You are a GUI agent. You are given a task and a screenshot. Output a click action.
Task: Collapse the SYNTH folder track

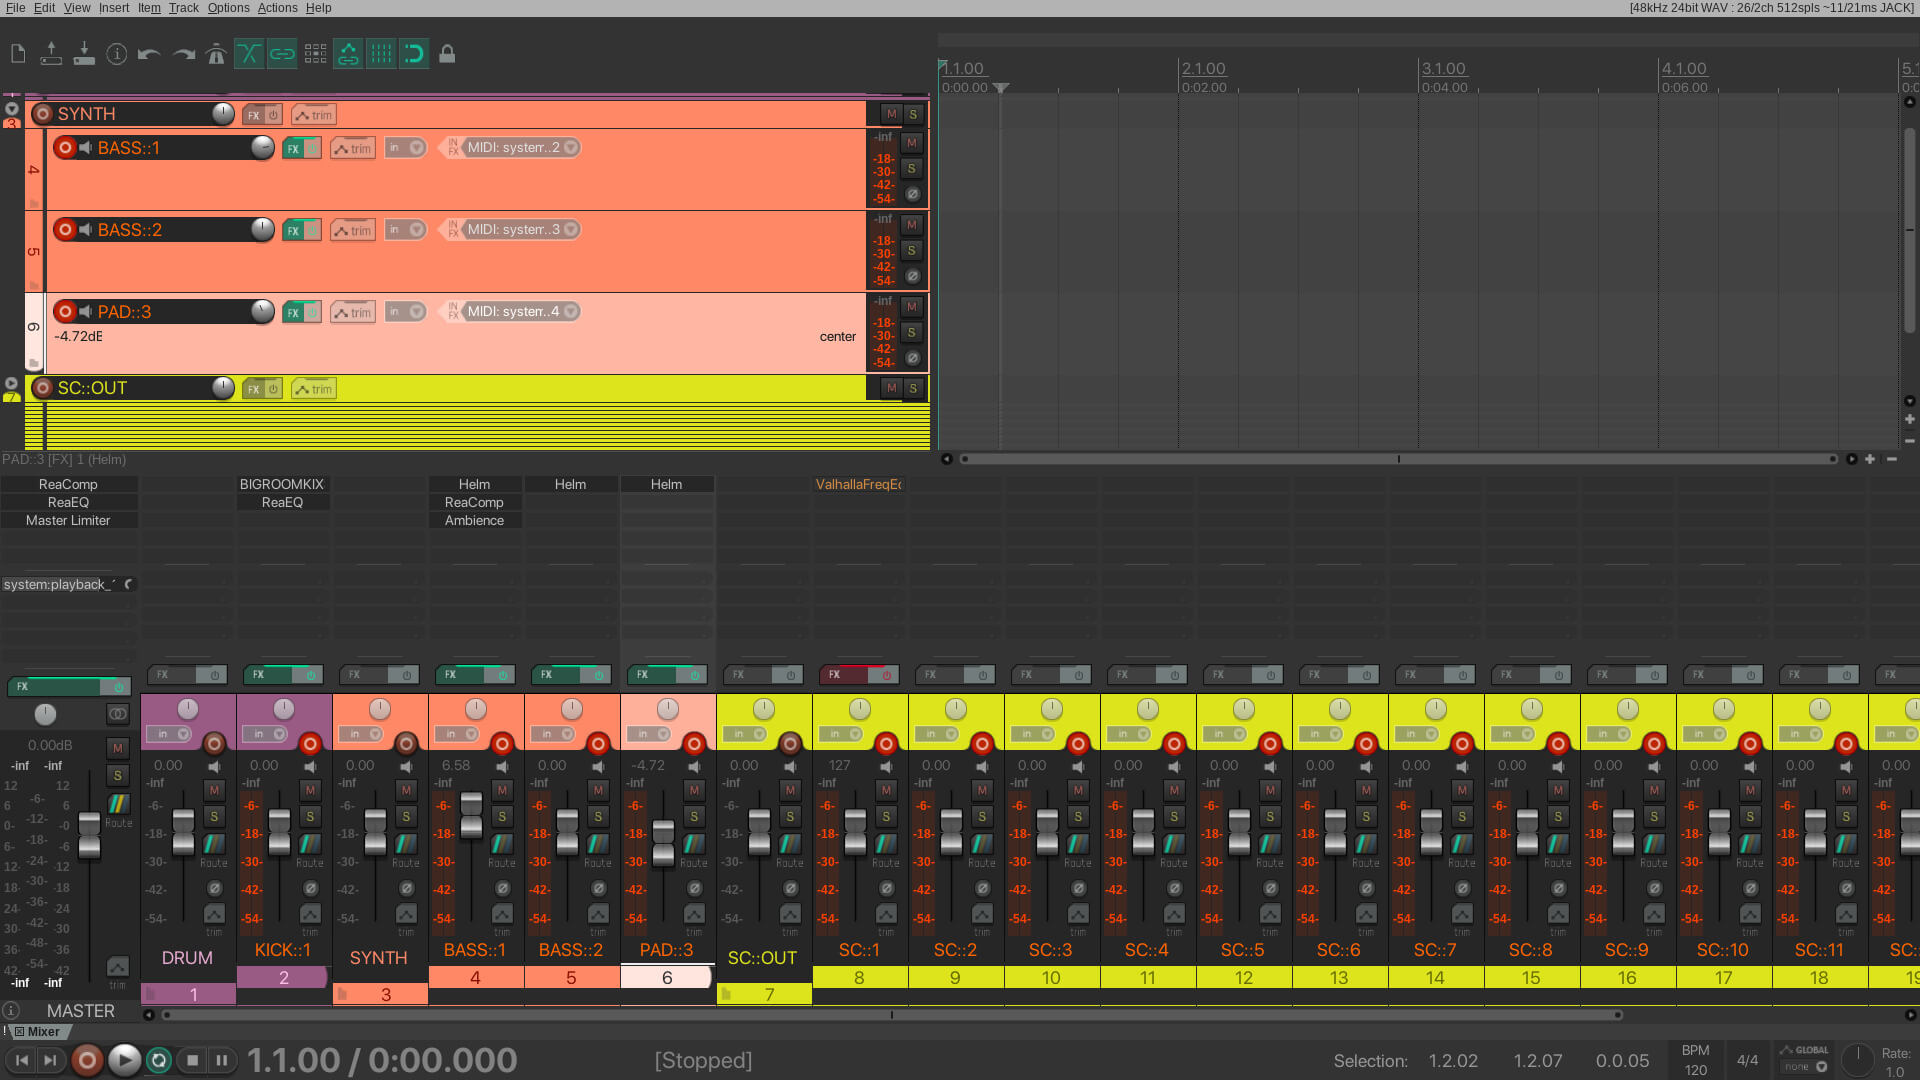[x=12, y=109]
